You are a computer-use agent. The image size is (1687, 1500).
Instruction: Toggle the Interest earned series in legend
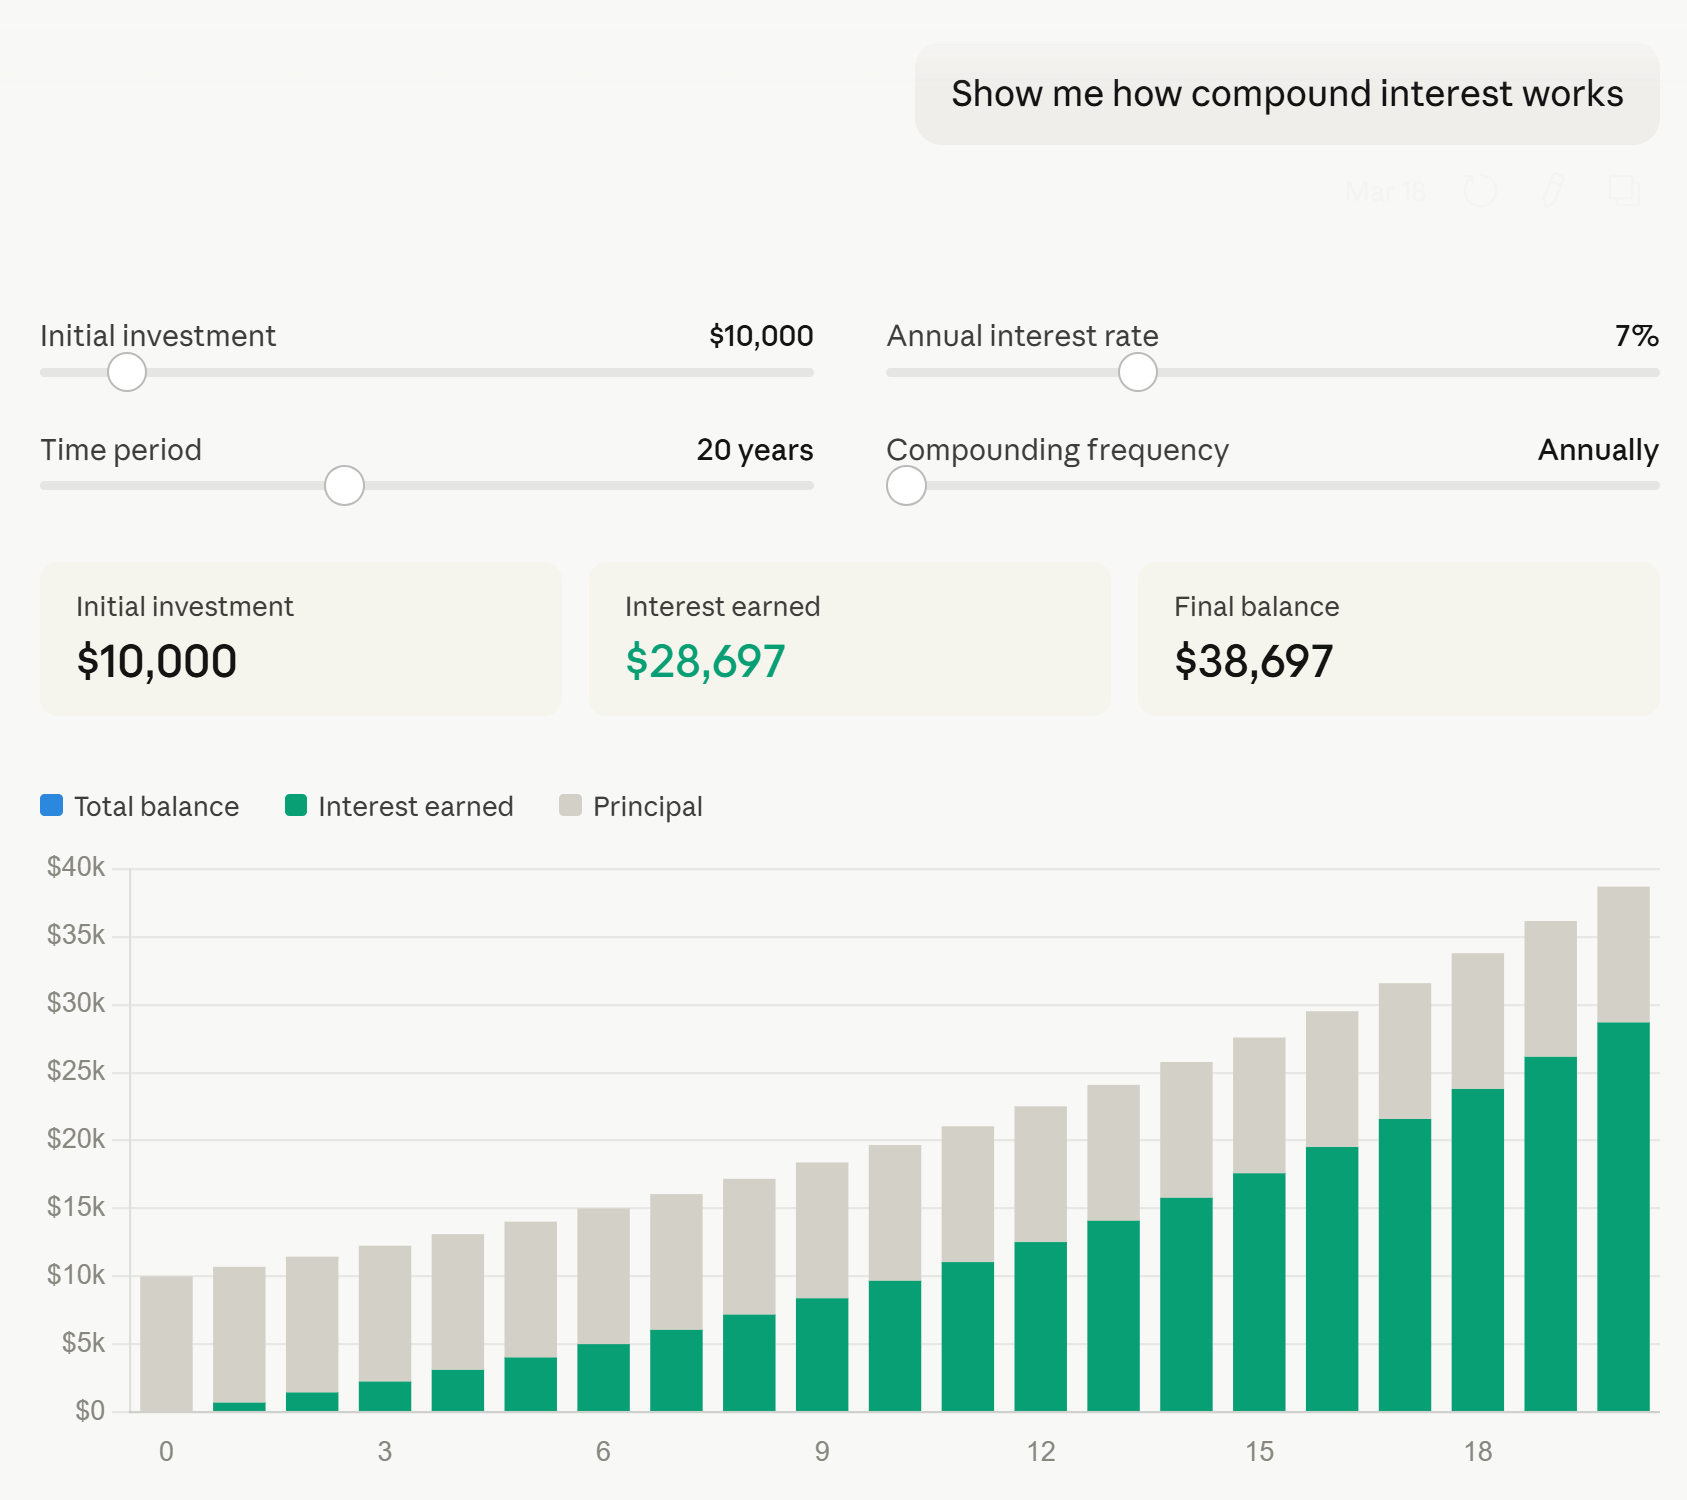coord(415,807)
